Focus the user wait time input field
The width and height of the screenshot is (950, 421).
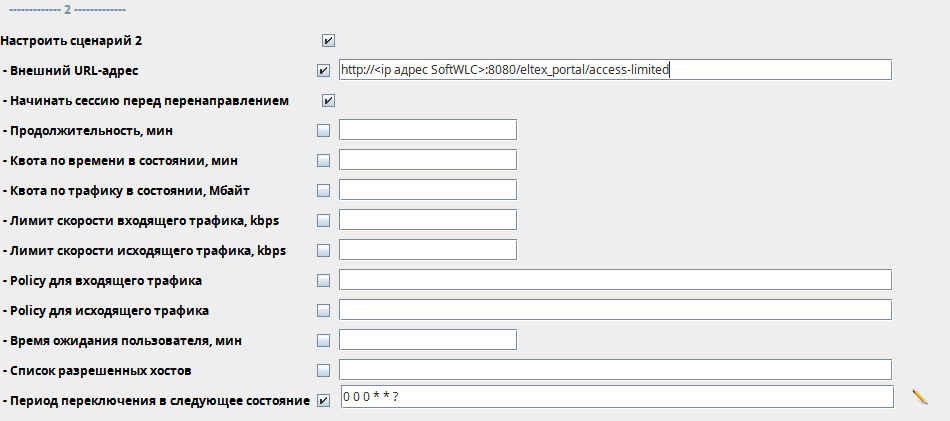click(x=427, y=340)
